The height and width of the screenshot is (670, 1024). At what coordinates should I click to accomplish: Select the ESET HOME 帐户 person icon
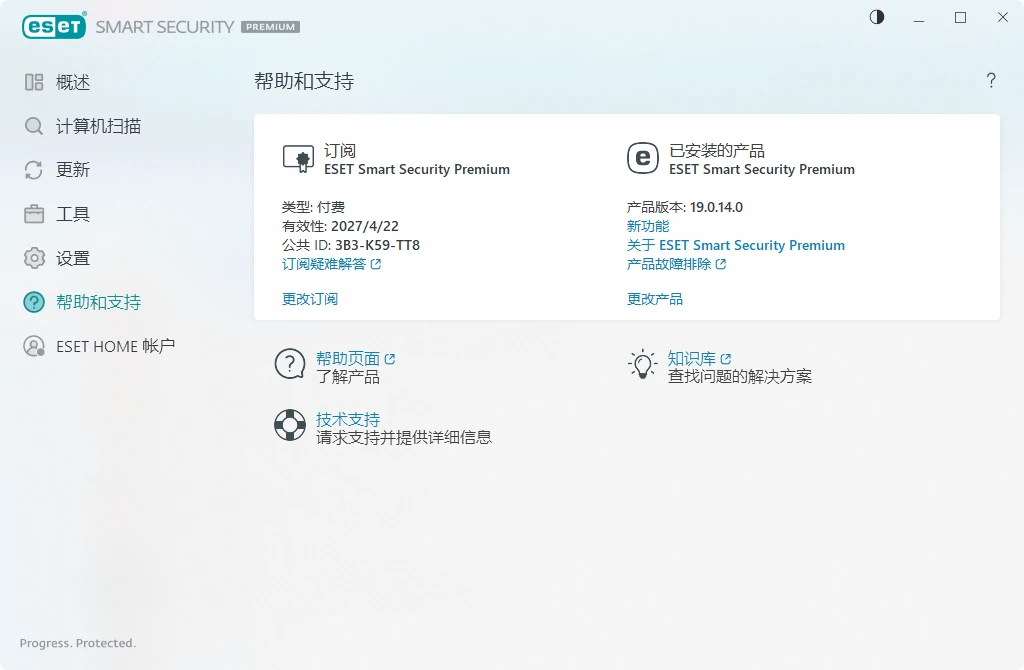31,346
